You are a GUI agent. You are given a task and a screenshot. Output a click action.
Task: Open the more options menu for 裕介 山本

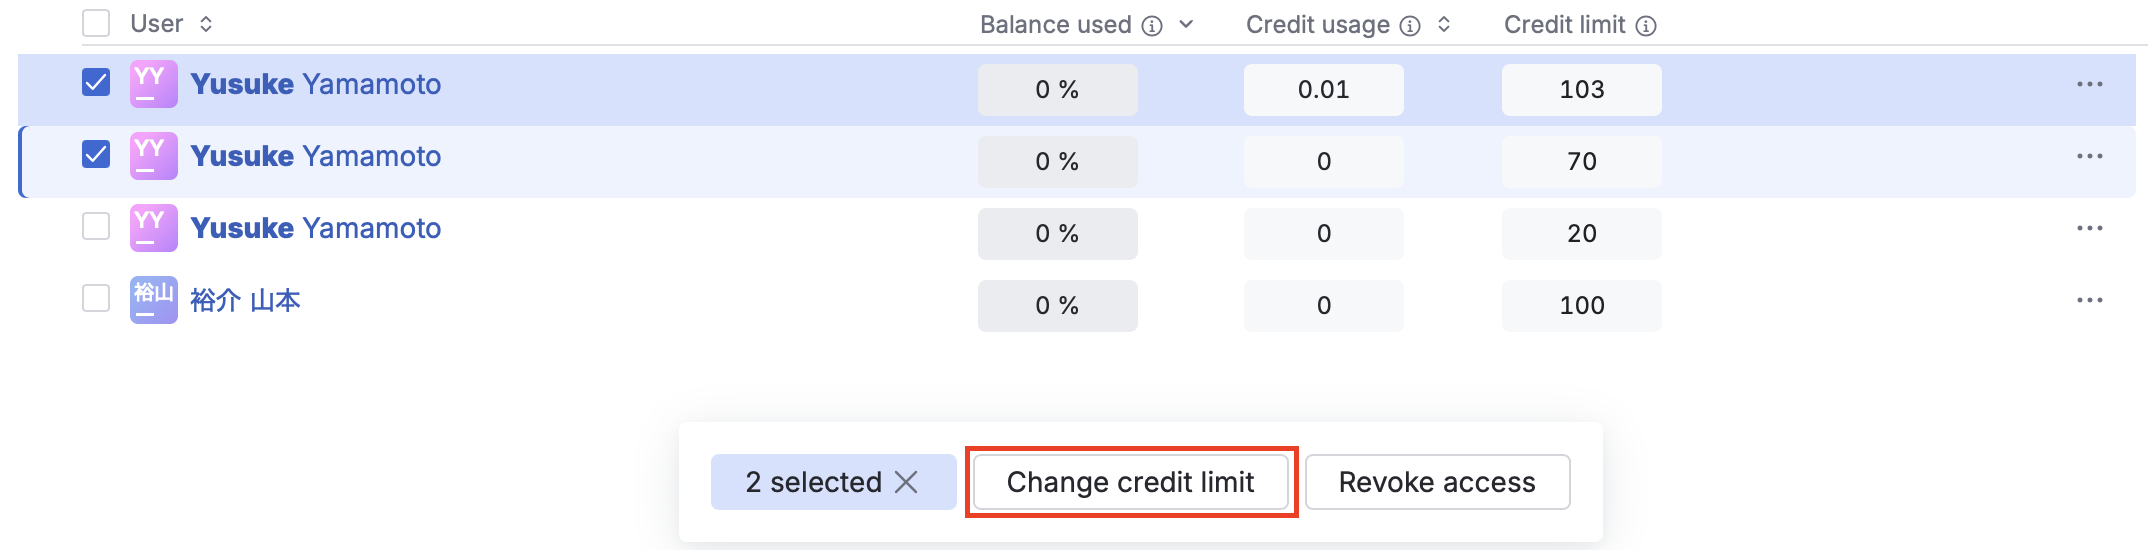pyautogui.click(x=2089, y=301)
